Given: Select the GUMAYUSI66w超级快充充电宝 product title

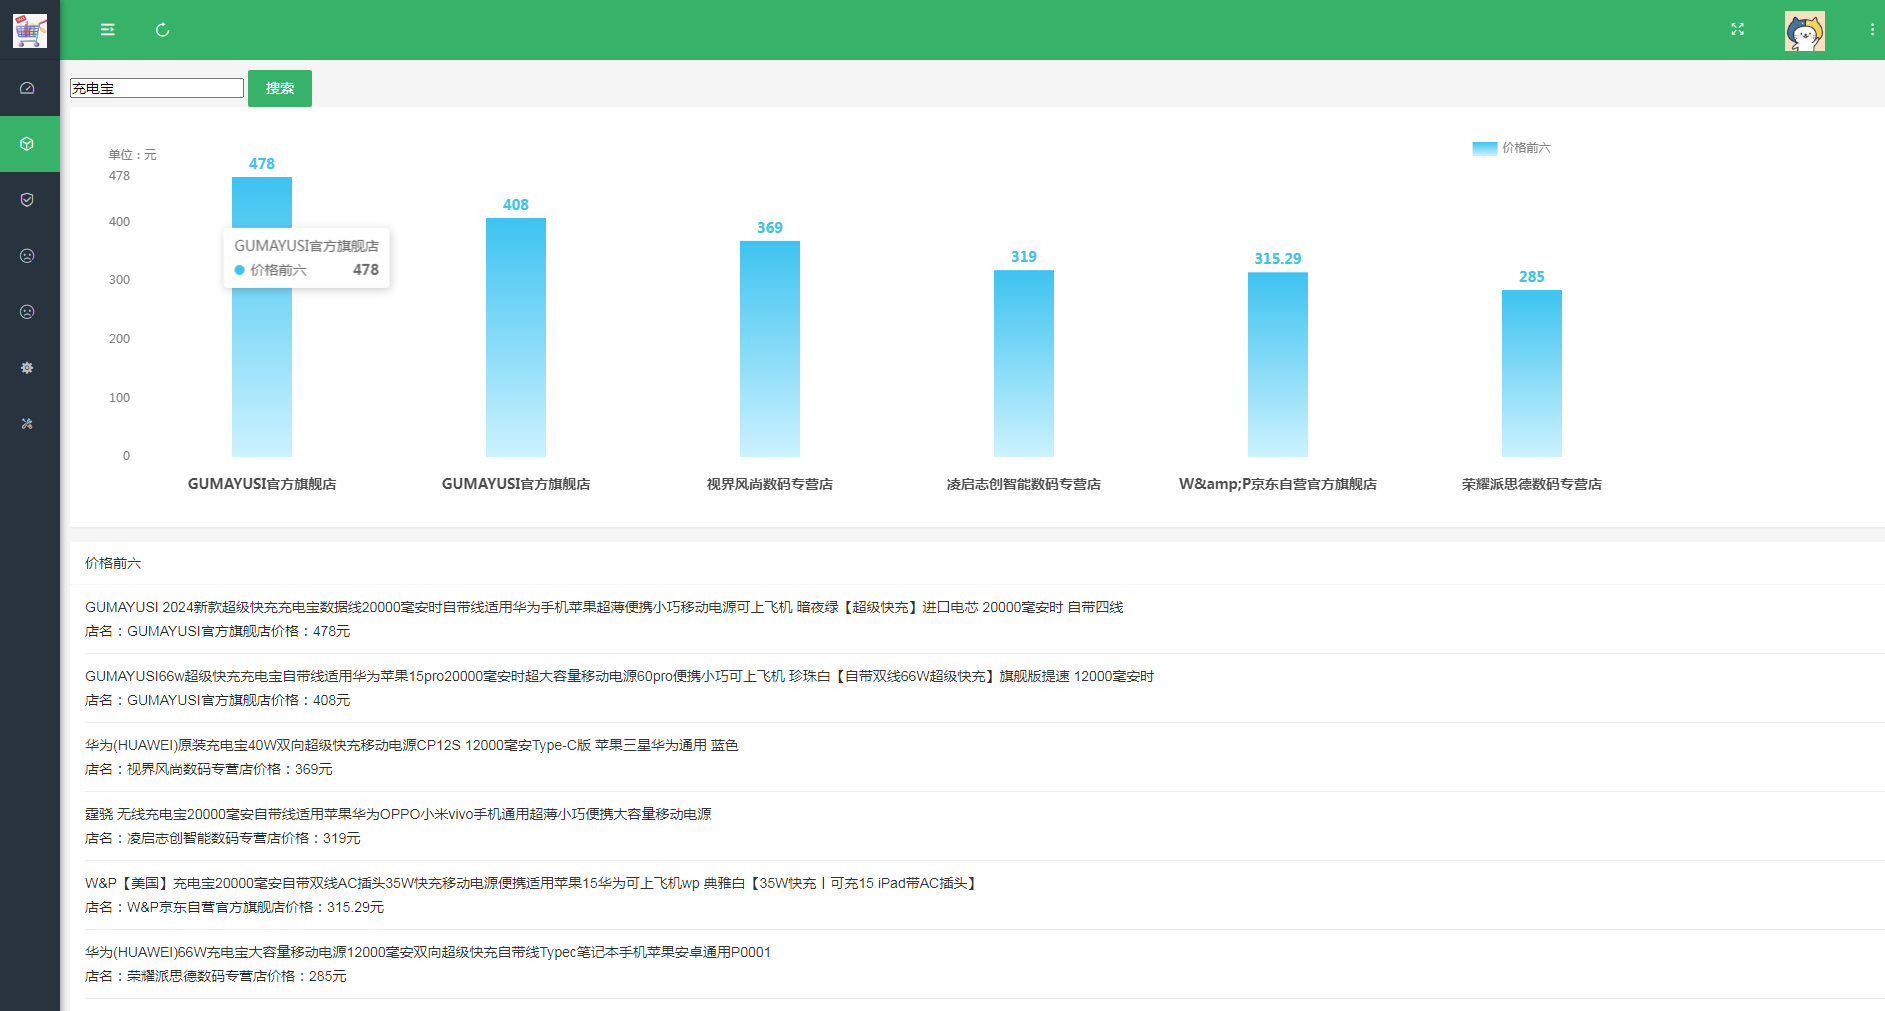Looking at the screenshot, I should click(619, 676).
